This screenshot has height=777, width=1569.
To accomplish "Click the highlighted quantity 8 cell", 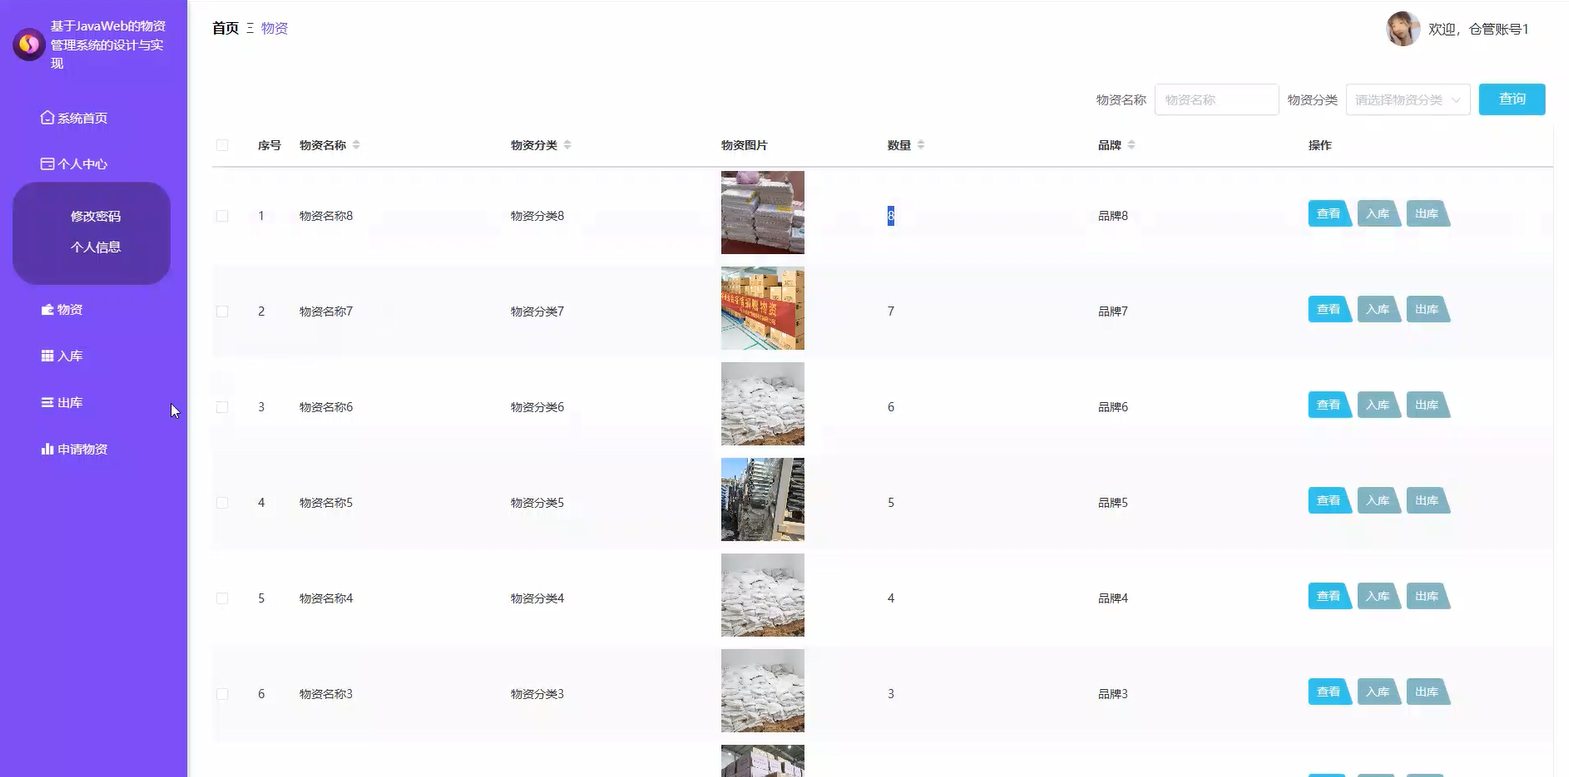I will point(891,216).
